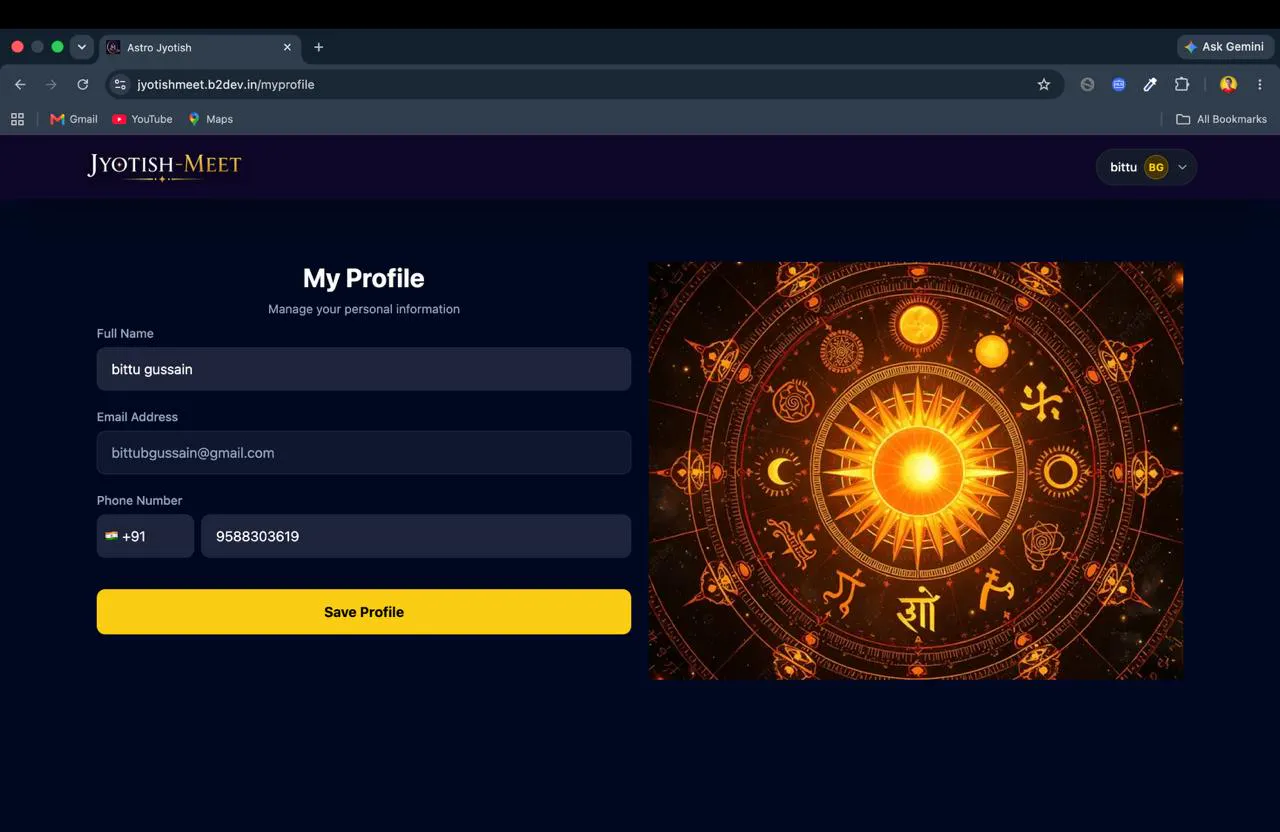The image size is (1280, 832).
Task: Expand the tab search dropdown arrow
Action: pyautogui.click(x=82, y=47)
